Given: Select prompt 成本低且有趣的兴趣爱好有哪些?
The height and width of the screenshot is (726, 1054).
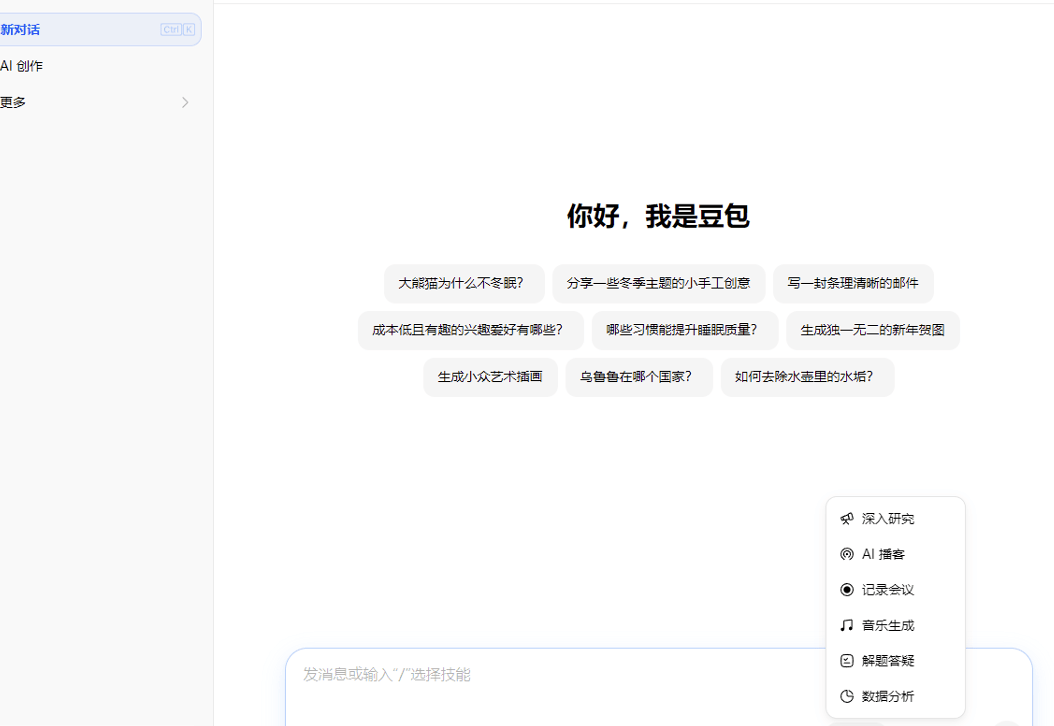Looking at the screenshot, I should click(x=471, y=330).
